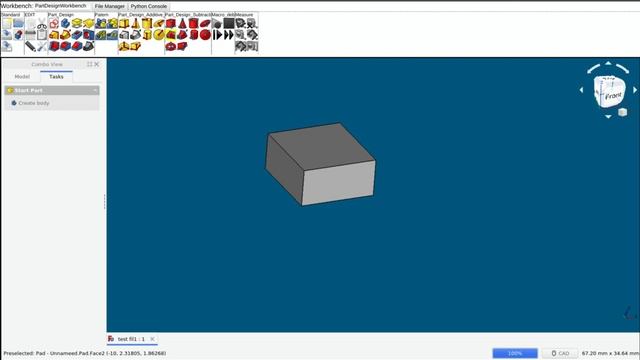Image resolution: width=640 pixels, height=360 pixels.
Task: Open the File Manager tab
Action: [x=109, y=7]
